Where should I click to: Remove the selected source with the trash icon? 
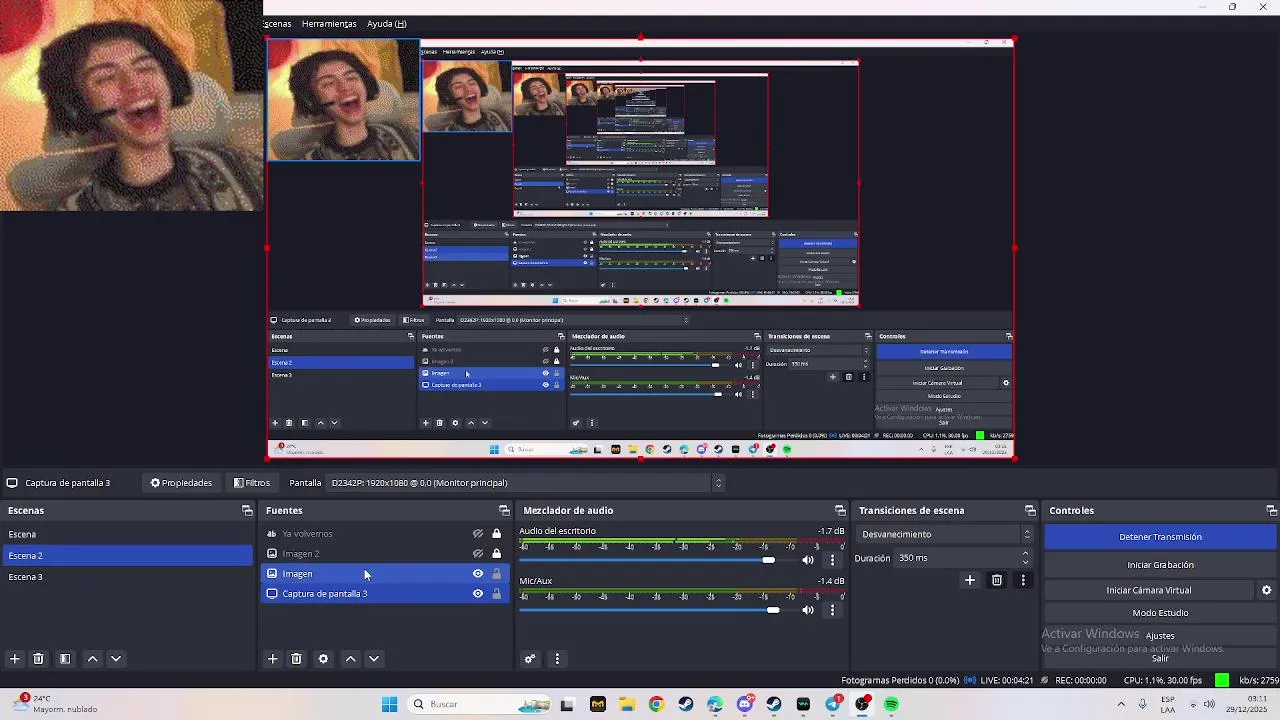pos(296,659)
